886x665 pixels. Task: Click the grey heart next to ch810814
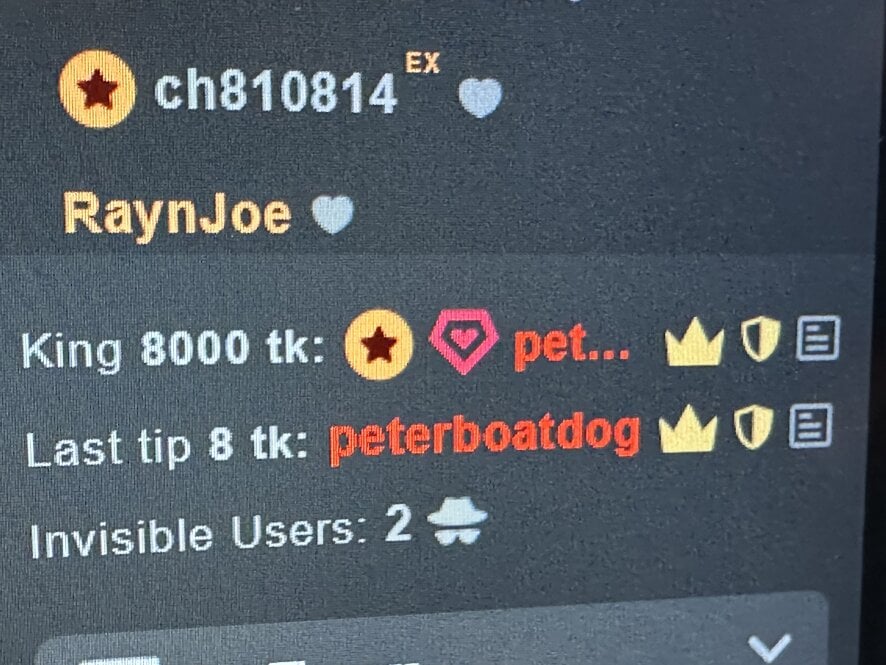pos(480,97)
